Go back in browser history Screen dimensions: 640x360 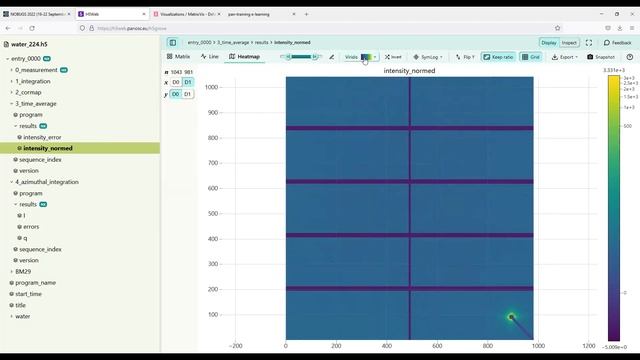(x=8, y=28)
